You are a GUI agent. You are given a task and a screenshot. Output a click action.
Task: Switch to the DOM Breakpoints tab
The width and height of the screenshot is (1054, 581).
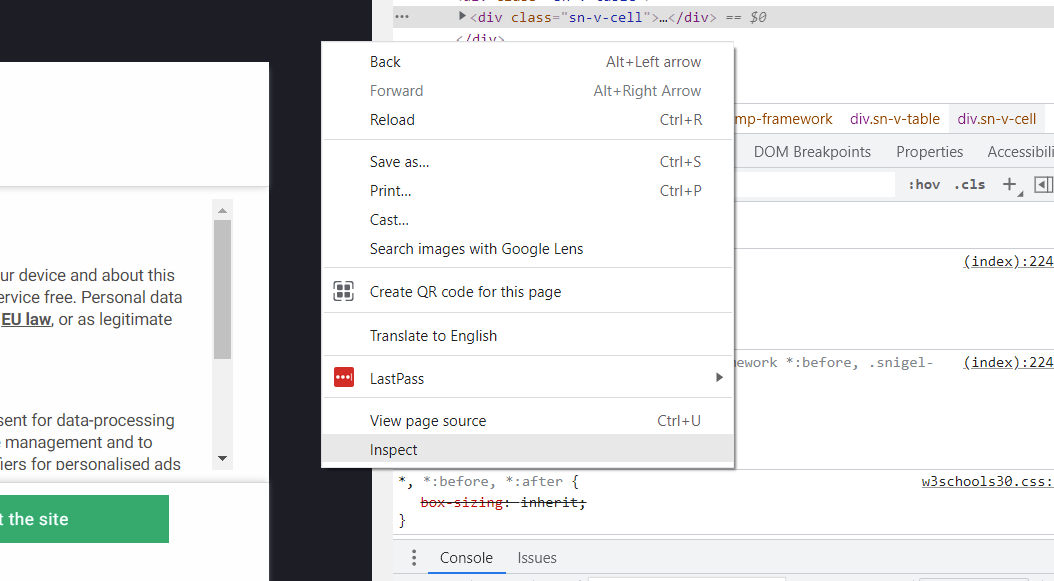tap(812, 152)
